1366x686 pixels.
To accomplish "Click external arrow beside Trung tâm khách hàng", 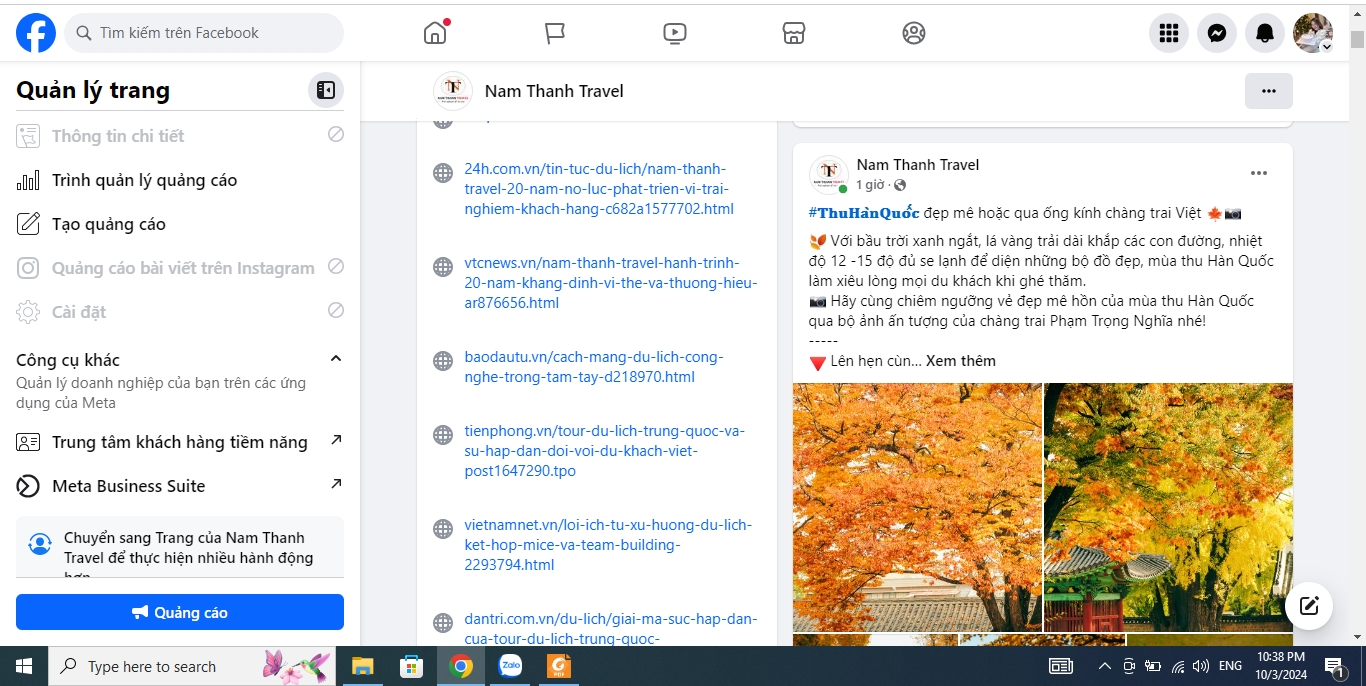I will 336,440.
